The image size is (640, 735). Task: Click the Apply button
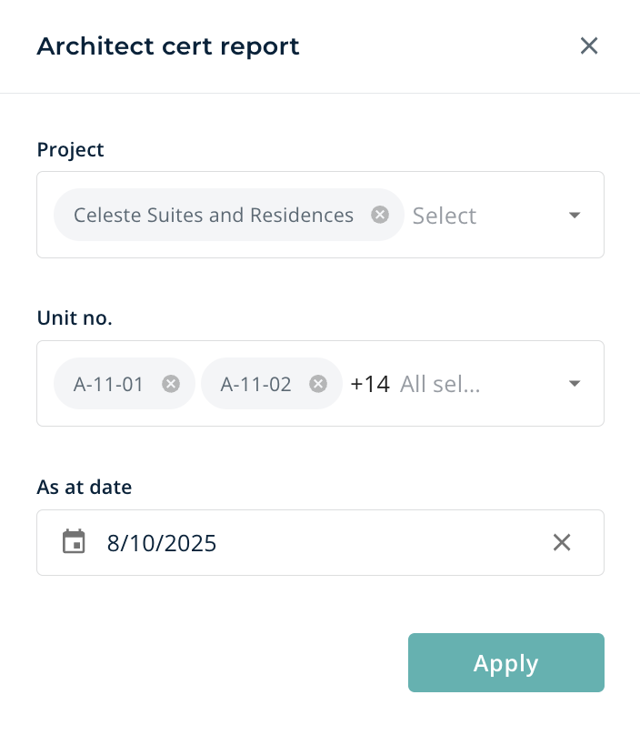pos(506,663)
